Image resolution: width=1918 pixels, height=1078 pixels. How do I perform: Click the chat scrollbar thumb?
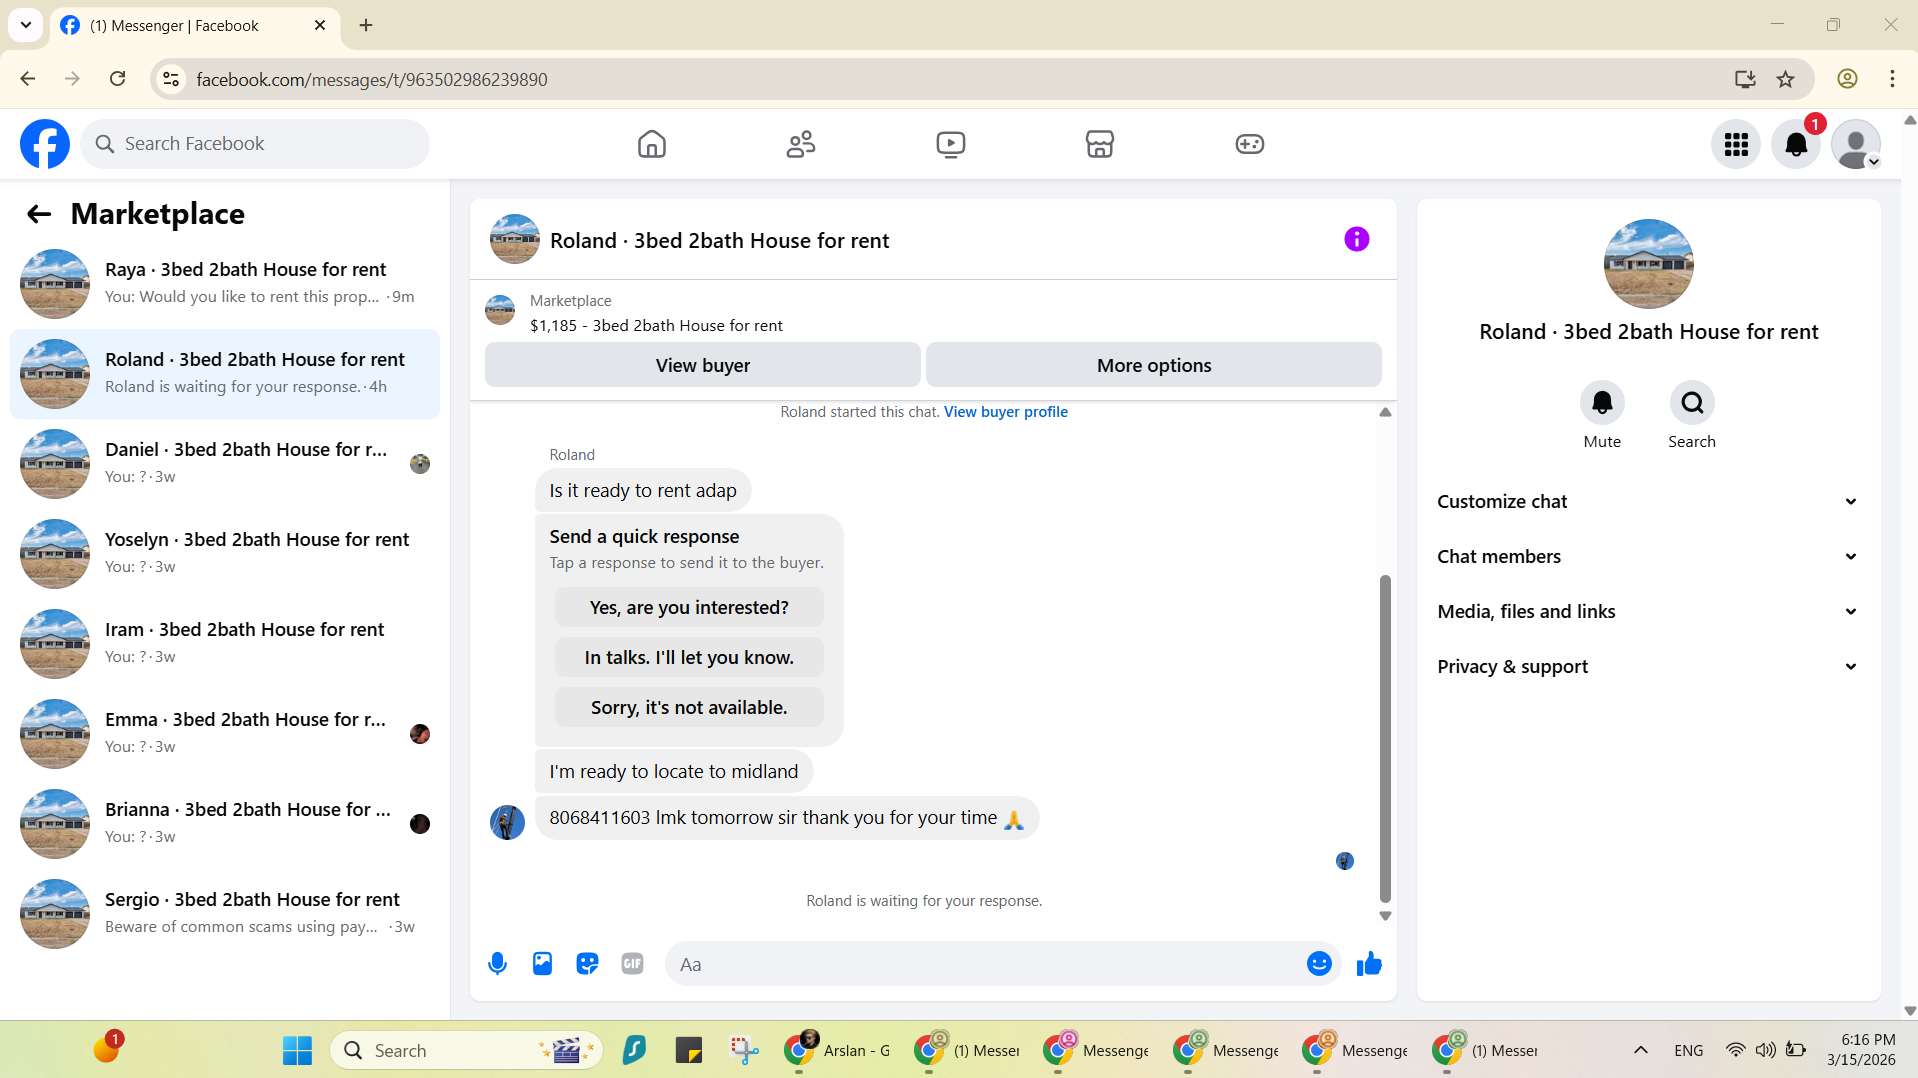coord(1385,739)
